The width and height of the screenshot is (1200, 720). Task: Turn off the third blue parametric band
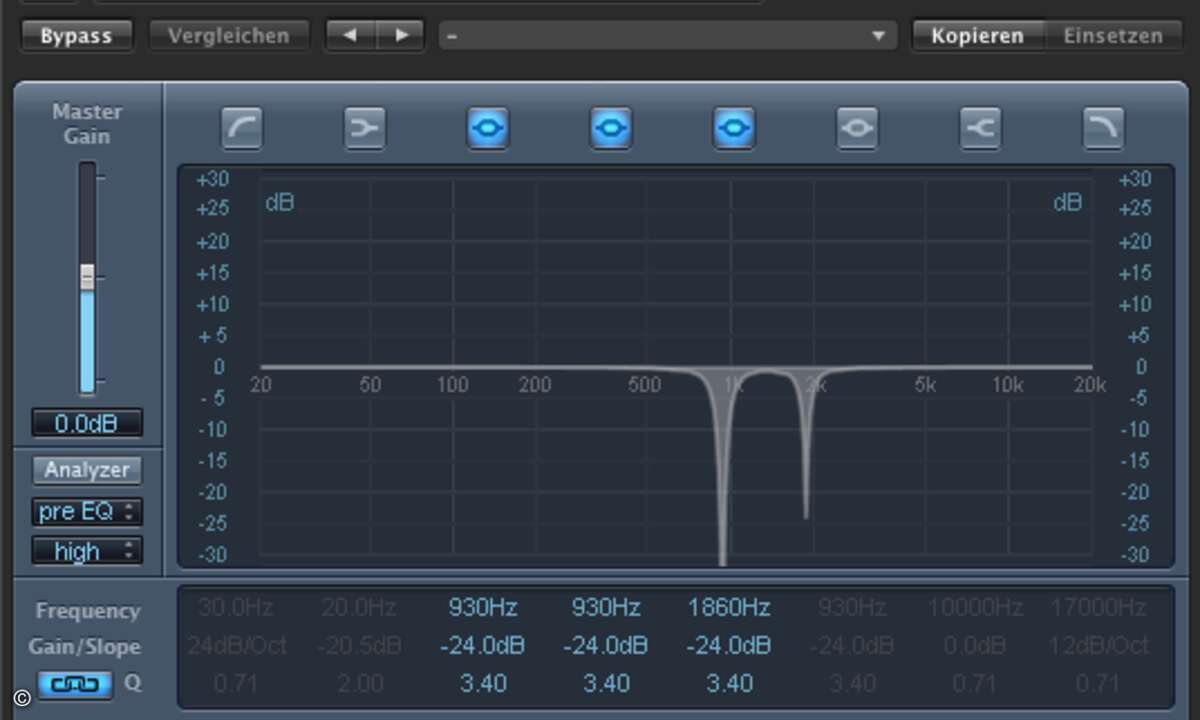click(x=734, y=128)
